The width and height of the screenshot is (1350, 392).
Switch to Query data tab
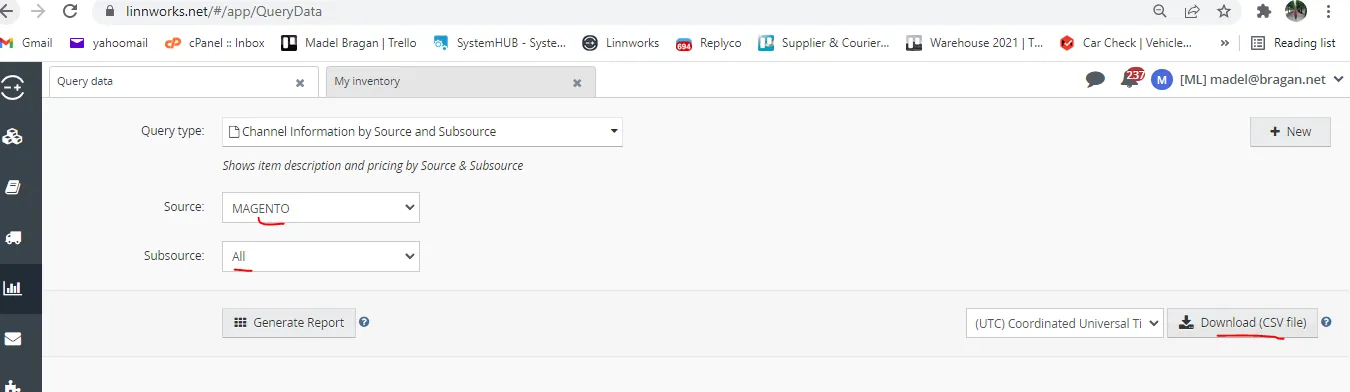click(184, 81)
